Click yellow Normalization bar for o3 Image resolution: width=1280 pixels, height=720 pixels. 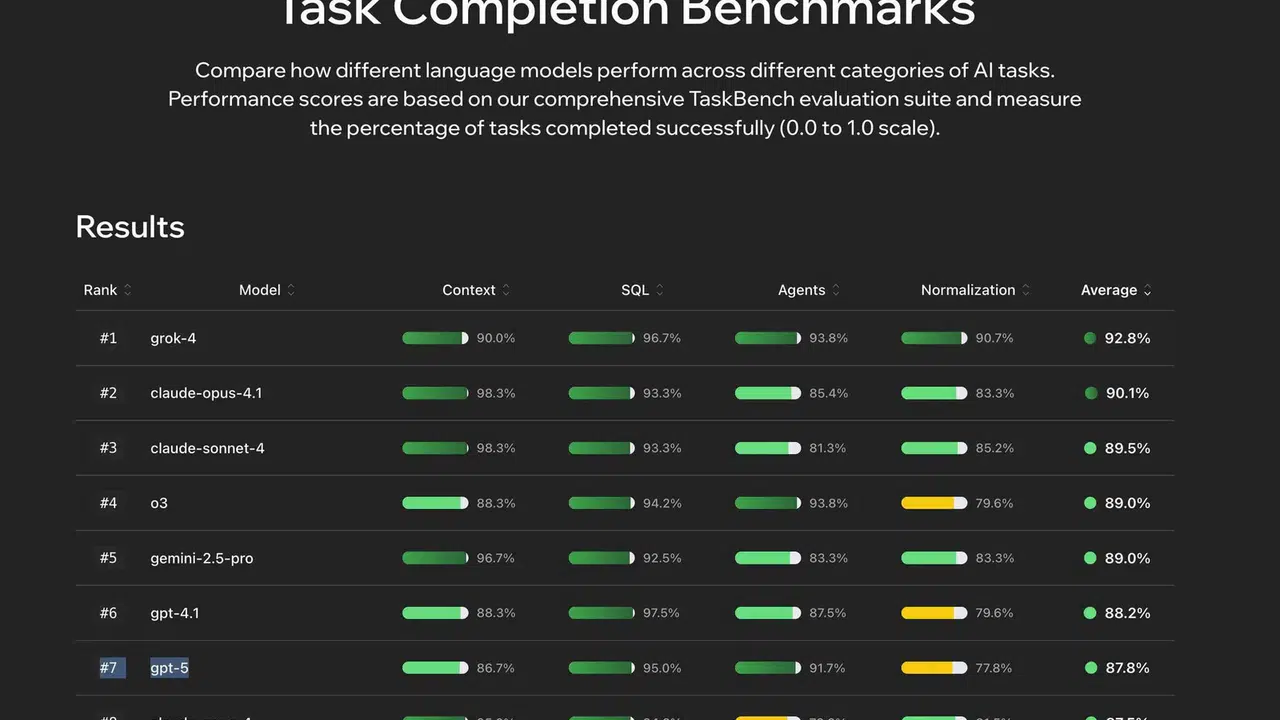coord(934,503)
